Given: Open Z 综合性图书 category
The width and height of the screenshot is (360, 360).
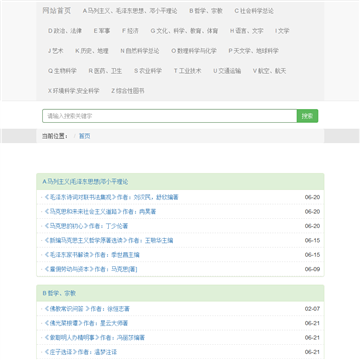Looking at the screenshot, I should click(128, 91).
